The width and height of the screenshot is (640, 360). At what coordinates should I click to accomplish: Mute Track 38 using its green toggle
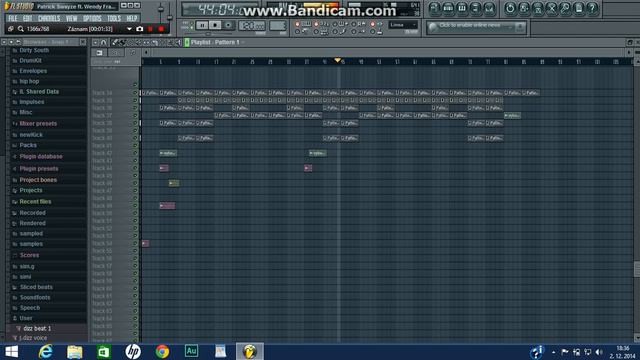coord(135,123)
